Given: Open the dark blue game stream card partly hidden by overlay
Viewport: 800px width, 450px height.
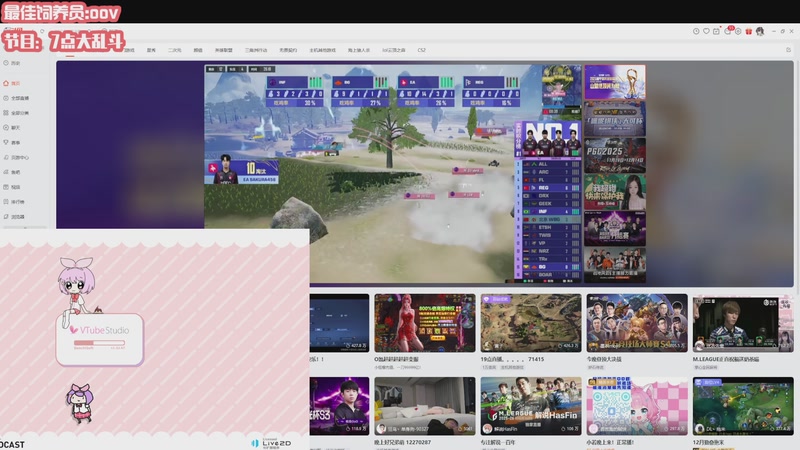Looking at the screenshot, I should [339, 323].
